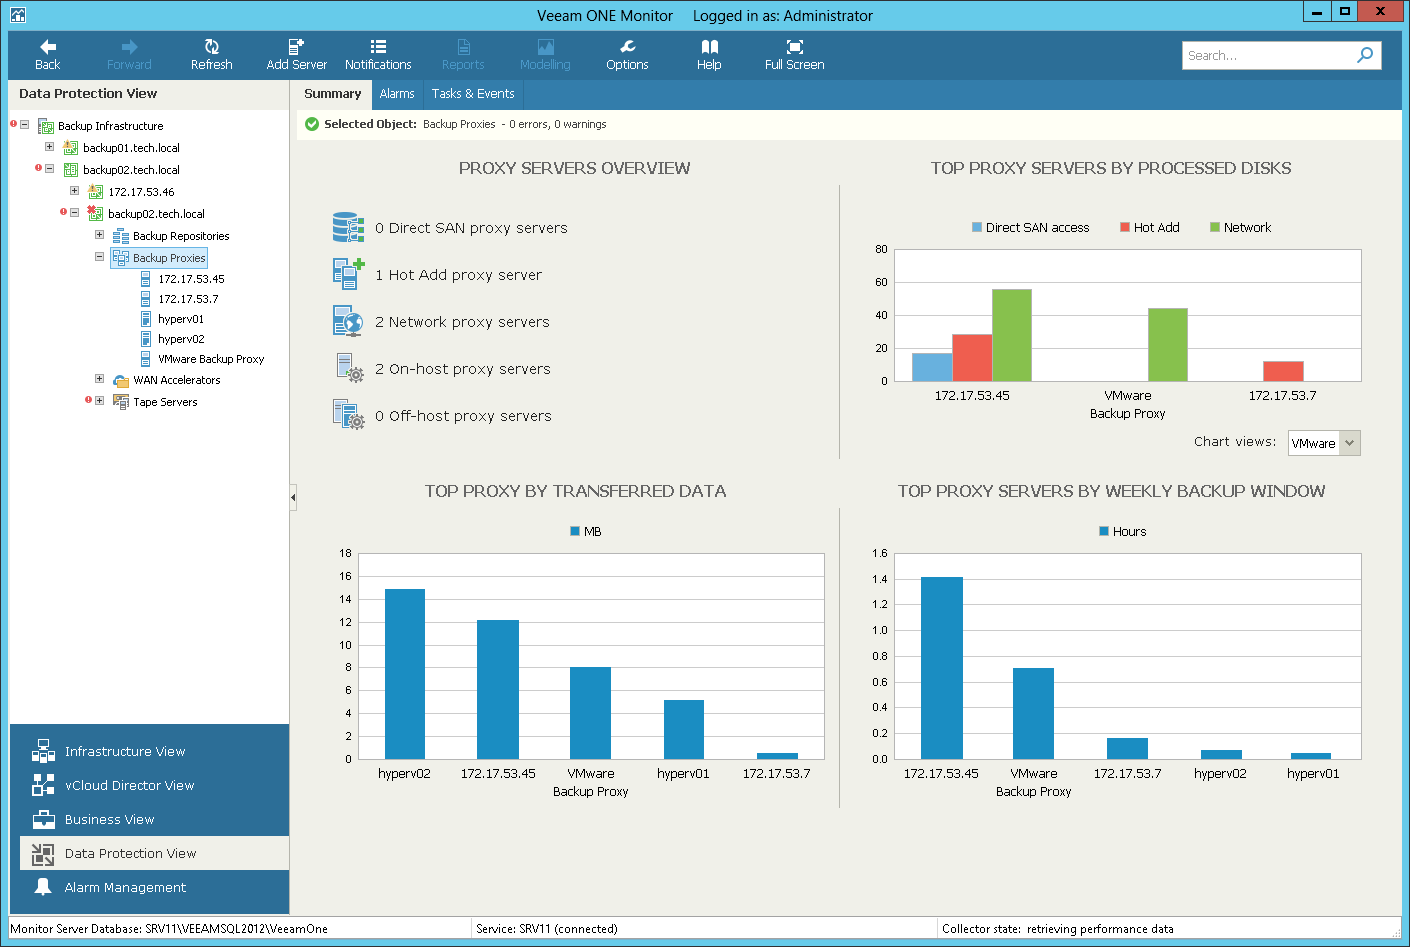This screenshot has width=1410, height=947.
Task: Switch to the Alarms tab
Action: (x=397, y=94)
